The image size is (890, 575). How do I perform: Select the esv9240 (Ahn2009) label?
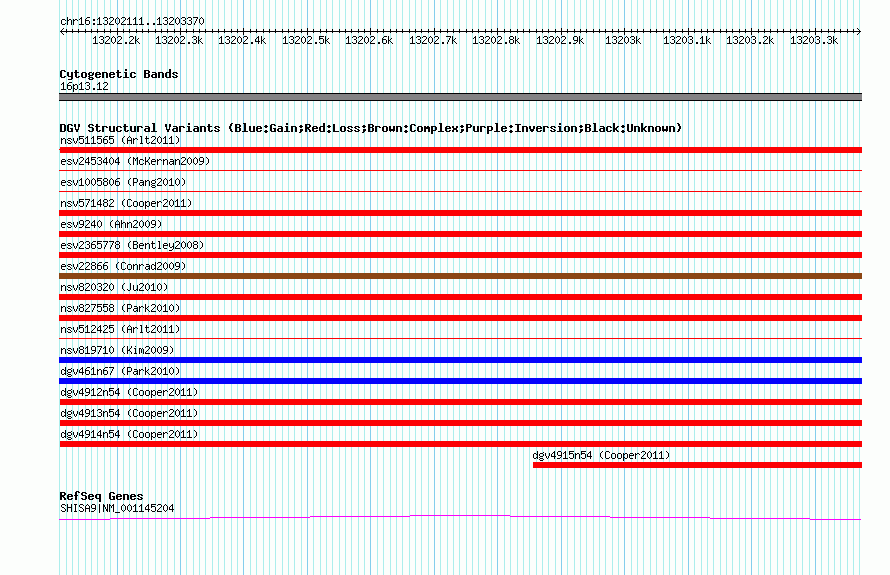point(111,224)
